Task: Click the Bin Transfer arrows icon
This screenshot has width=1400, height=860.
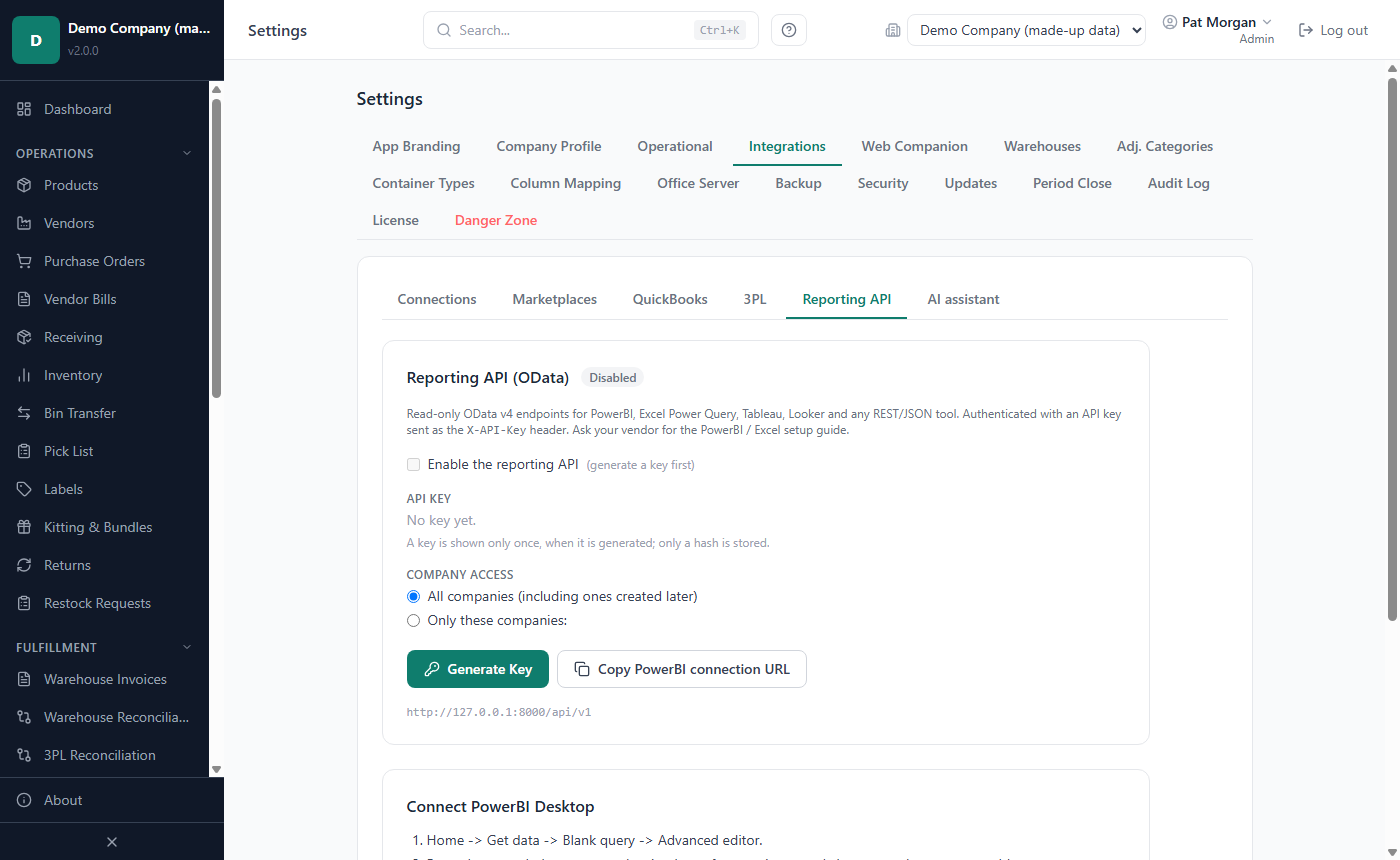Action: coord(24,413)
